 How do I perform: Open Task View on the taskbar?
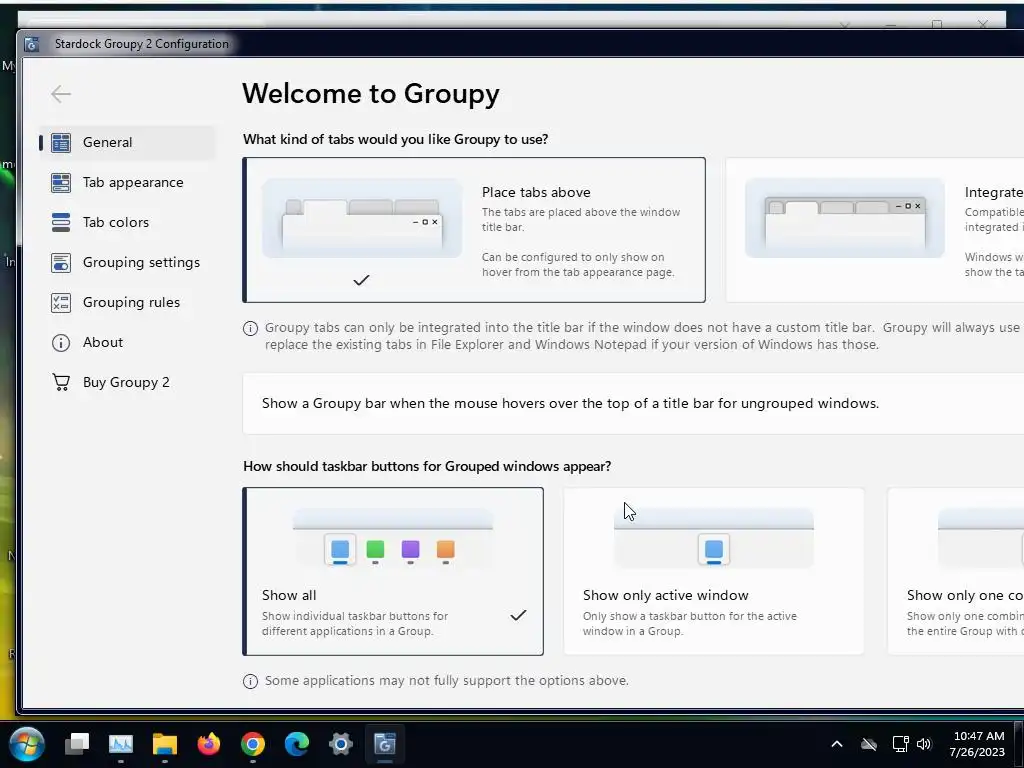pyautogui.click(x=77, y=744)
